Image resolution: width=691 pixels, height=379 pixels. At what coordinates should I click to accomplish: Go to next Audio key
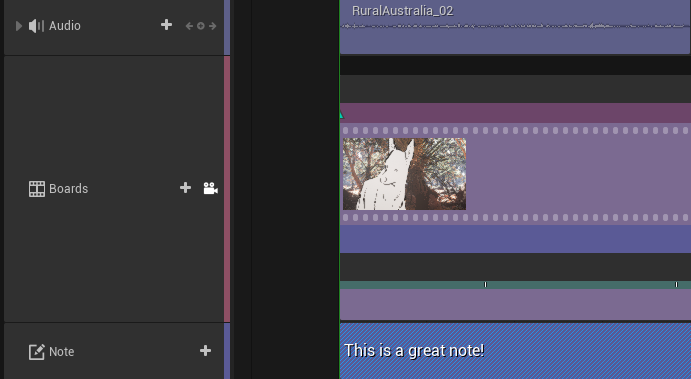coord(212,26)
